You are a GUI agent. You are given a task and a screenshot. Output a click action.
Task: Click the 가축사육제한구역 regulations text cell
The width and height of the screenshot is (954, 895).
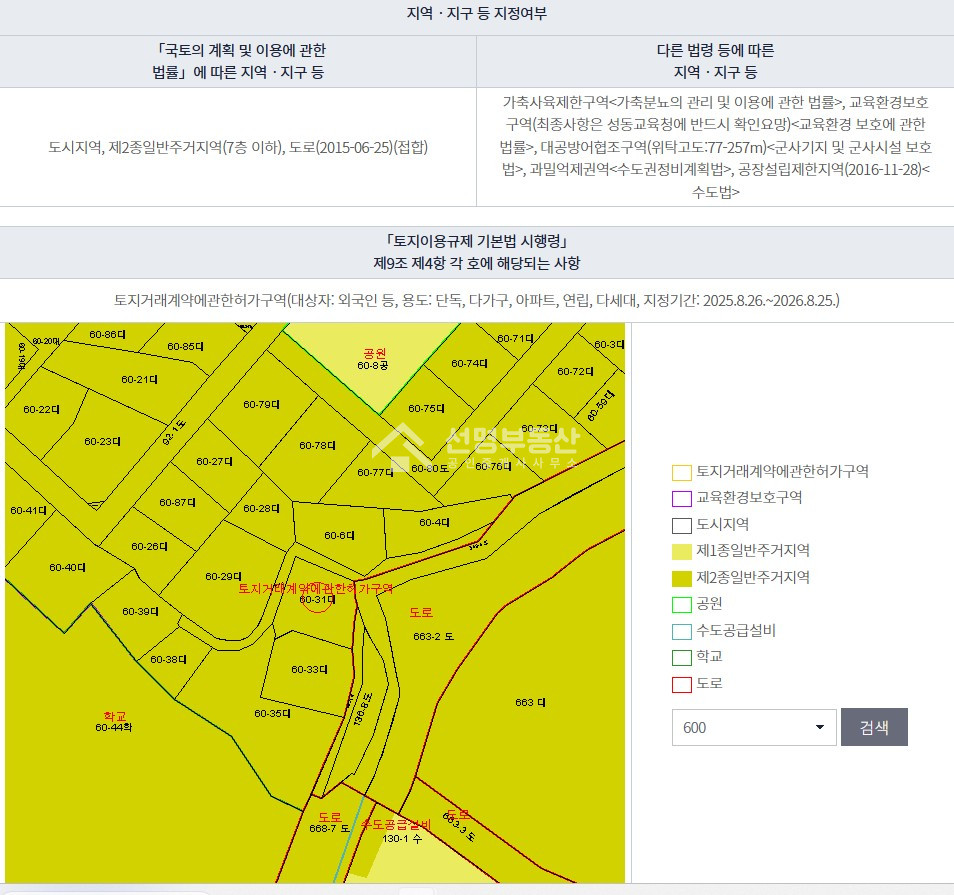(716, 147)
